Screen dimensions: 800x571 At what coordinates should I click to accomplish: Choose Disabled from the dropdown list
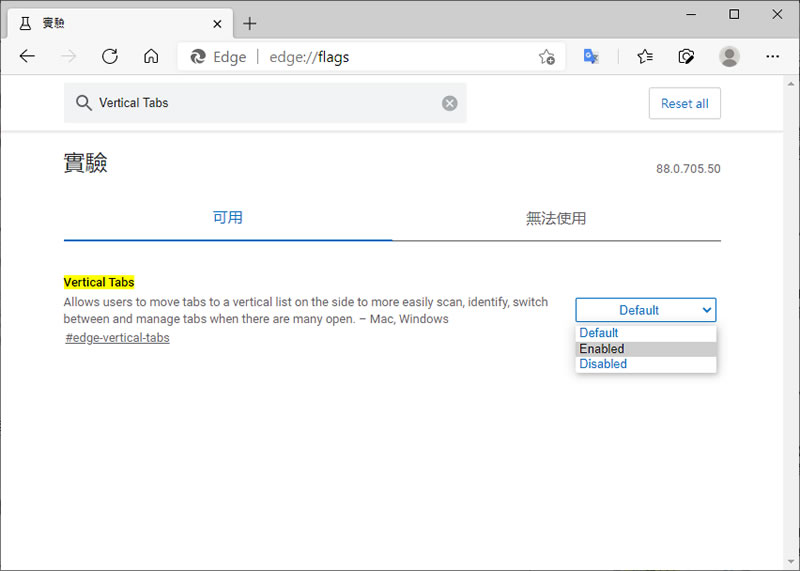tap(646, 364)
